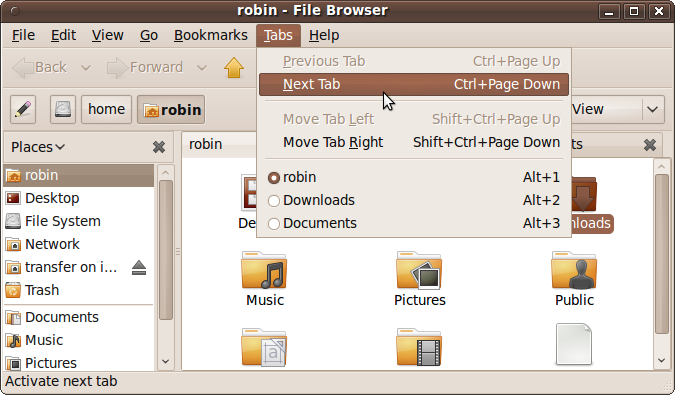
Task: Minimize the File Browser window
Action: click(609, 11)
